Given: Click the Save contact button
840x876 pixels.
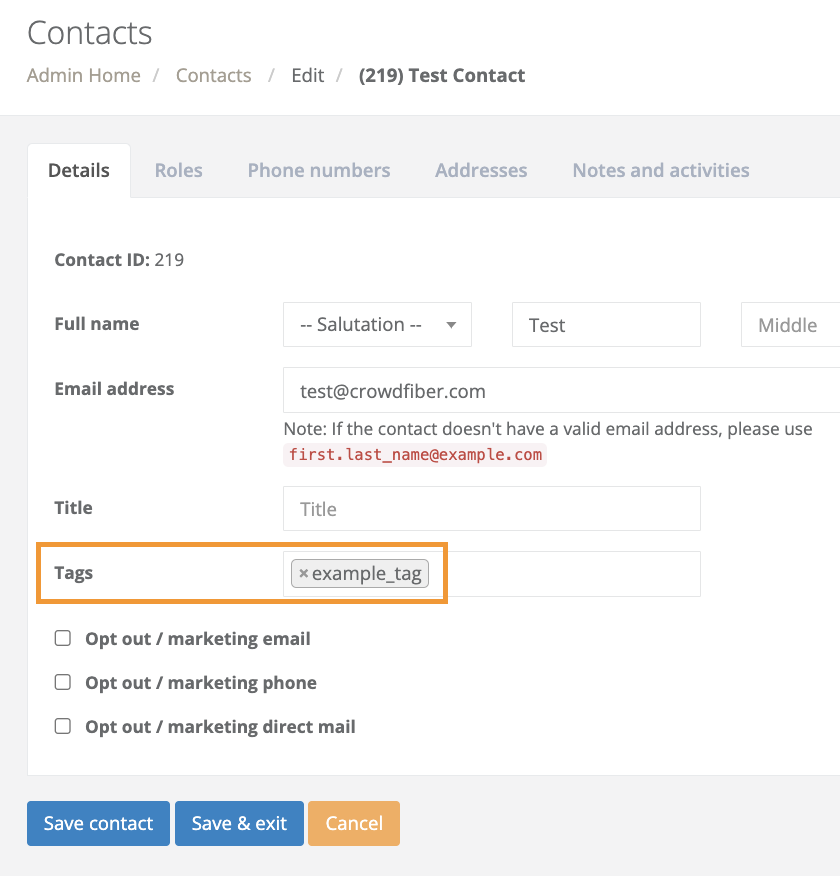Looking at the screenshot, I should [x=98, y=823].
